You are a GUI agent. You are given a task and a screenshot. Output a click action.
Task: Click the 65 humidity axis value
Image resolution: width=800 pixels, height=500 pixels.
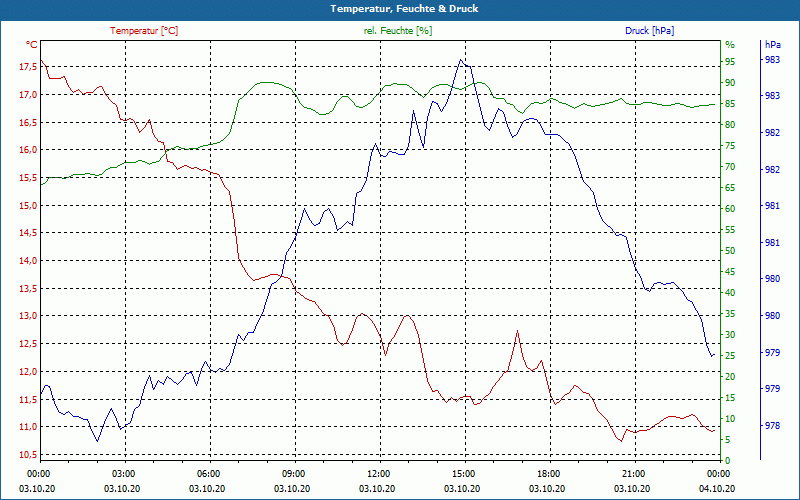[730, 188]
